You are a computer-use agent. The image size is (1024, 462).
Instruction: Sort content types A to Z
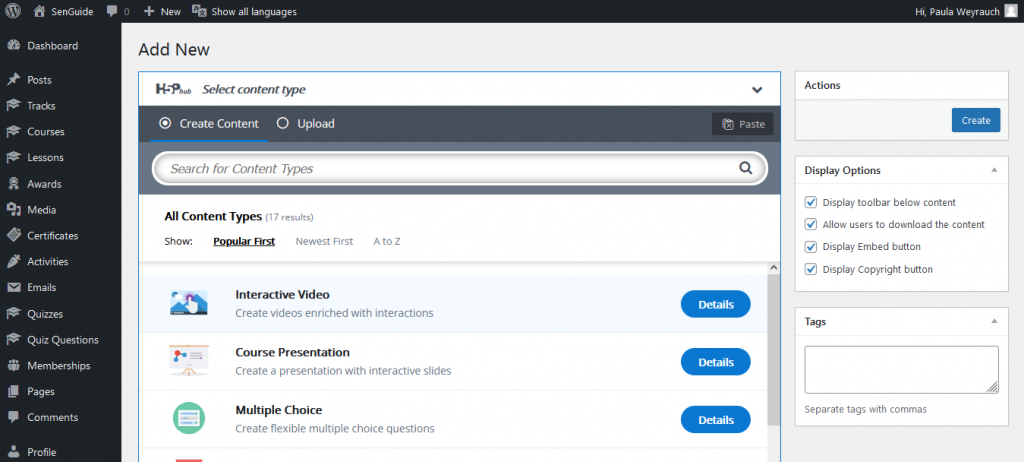pyautogui.click(x=387, y=241)
